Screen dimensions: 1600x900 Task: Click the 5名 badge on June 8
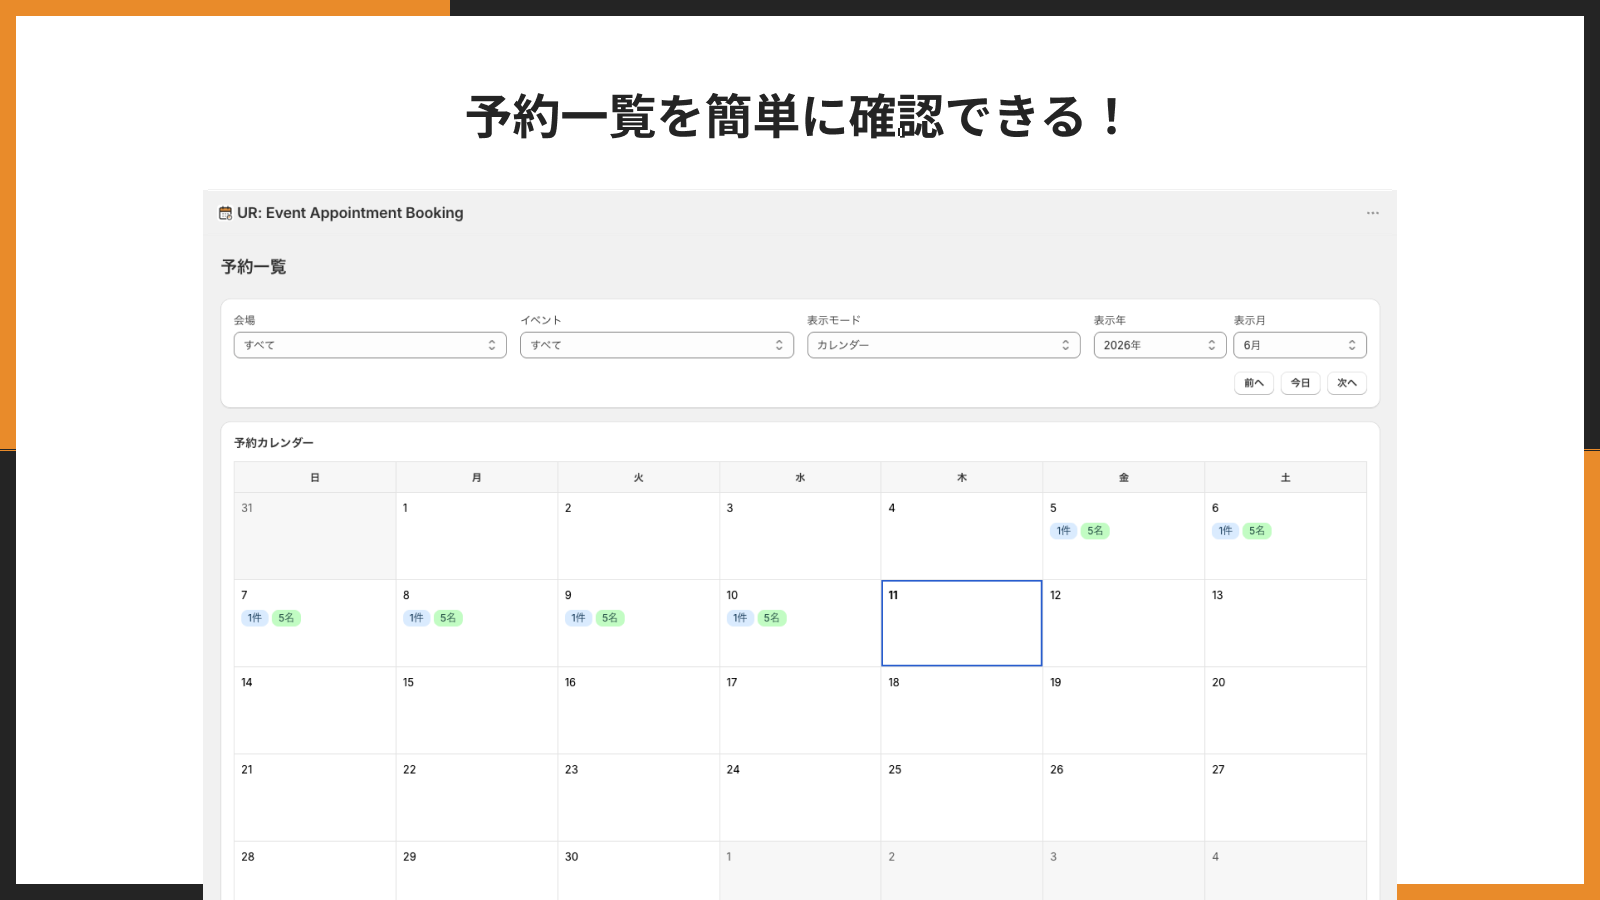448,618
